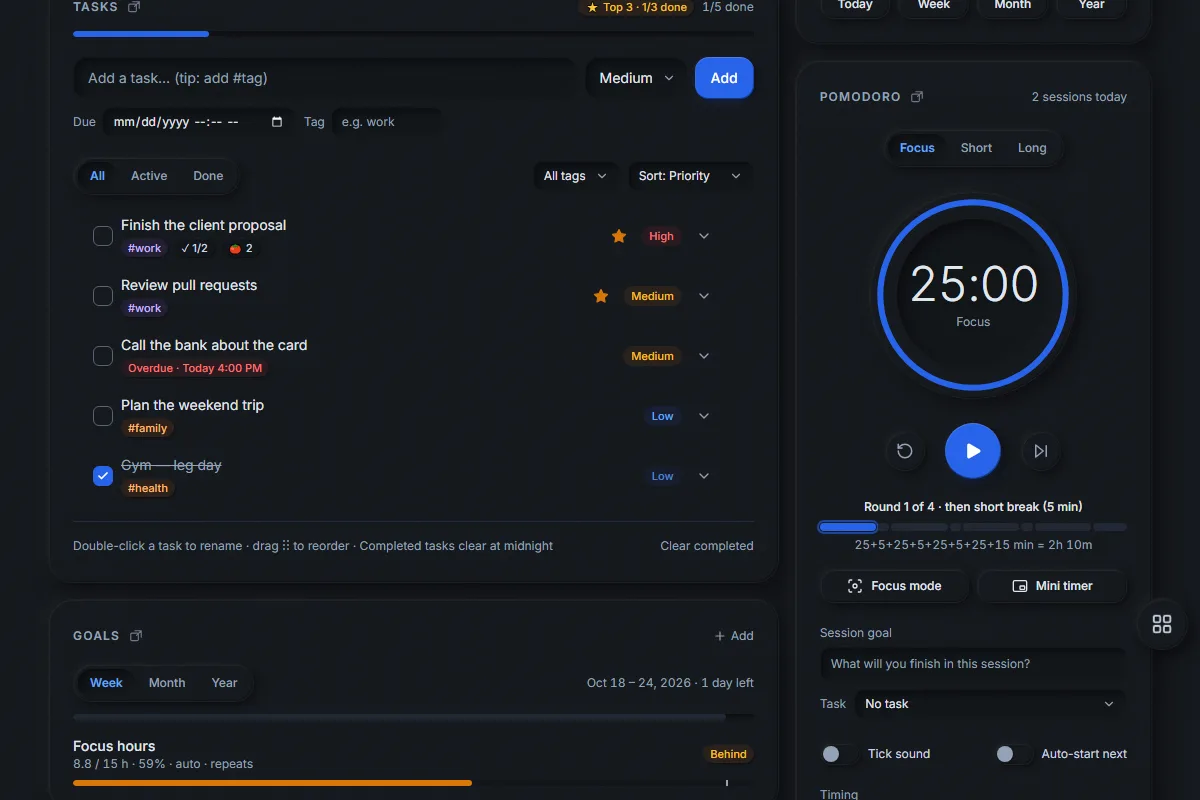Click the Pomodoro round progress bar

click(x=973, y=527)
